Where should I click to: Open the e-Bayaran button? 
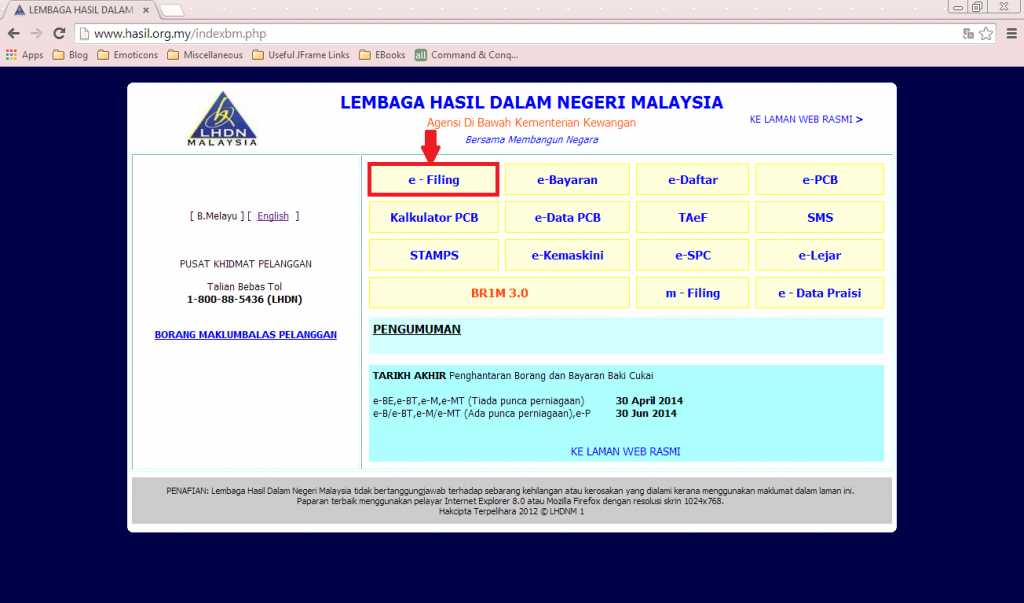point(567,180)
